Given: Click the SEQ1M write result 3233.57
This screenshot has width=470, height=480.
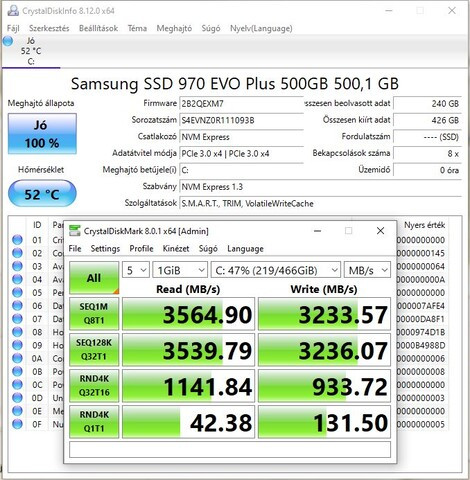Looking at the screenshot, I should coord(324,314).
